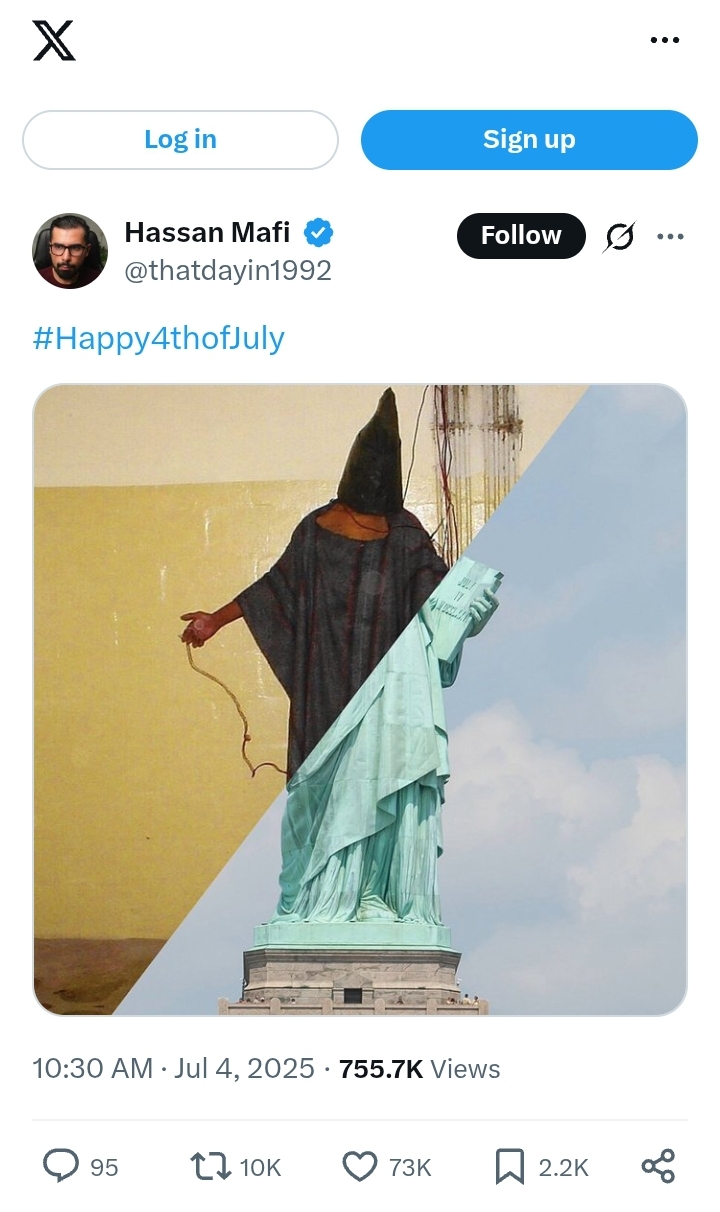Click the share icon
The width and height of the screenshot is (720, 1212).
coord(658,1166)
